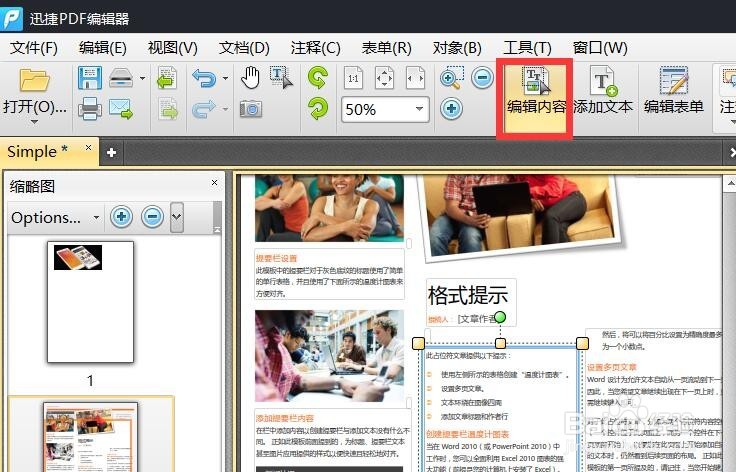Screen dimensions: 736x472
Task: Open the redo history dropdown arrow
Action: coord(225,109)
